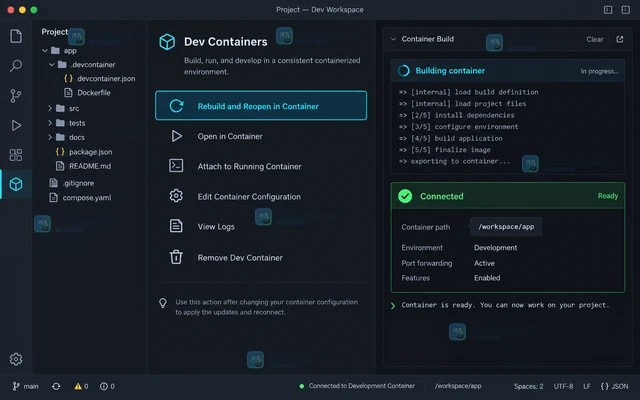The image size is (640, 400).
Task: Click the 'Ready' status label
Action: click(x=608, y=196)
